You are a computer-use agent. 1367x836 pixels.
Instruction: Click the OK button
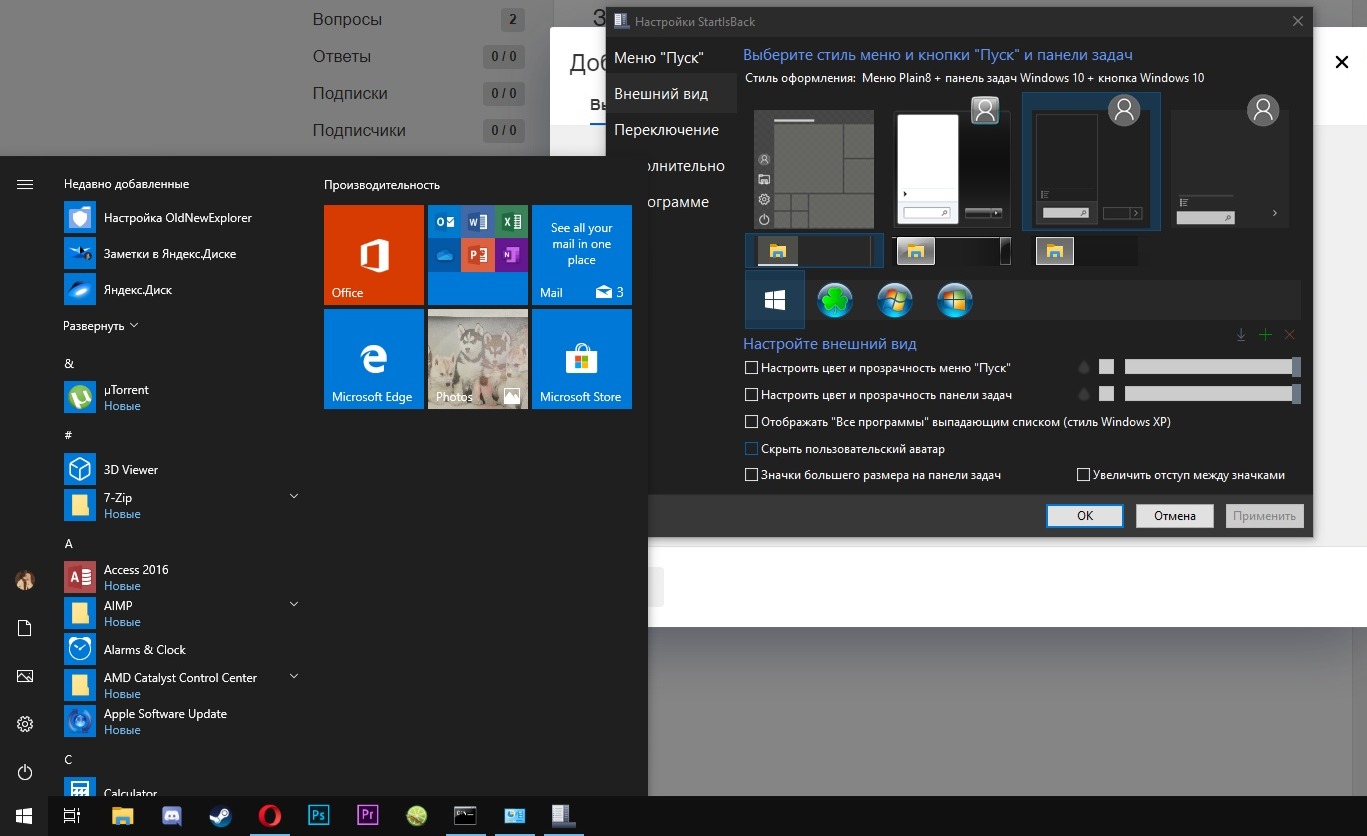coord(1085,516)
